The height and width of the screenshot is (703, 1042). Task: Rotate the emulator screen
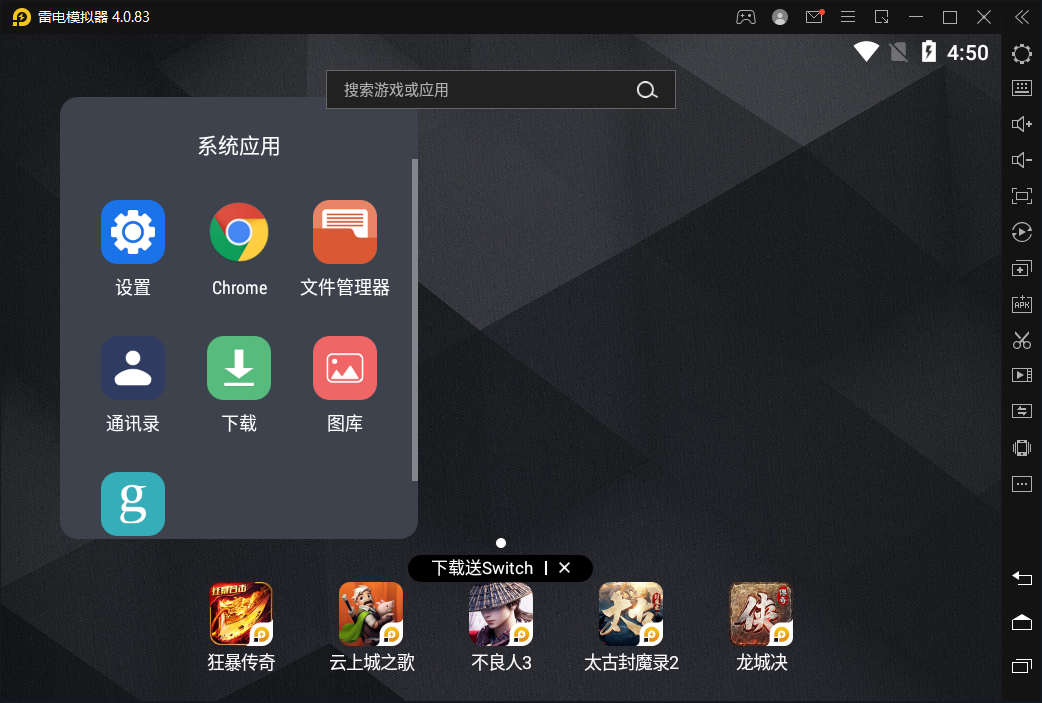1021,232
